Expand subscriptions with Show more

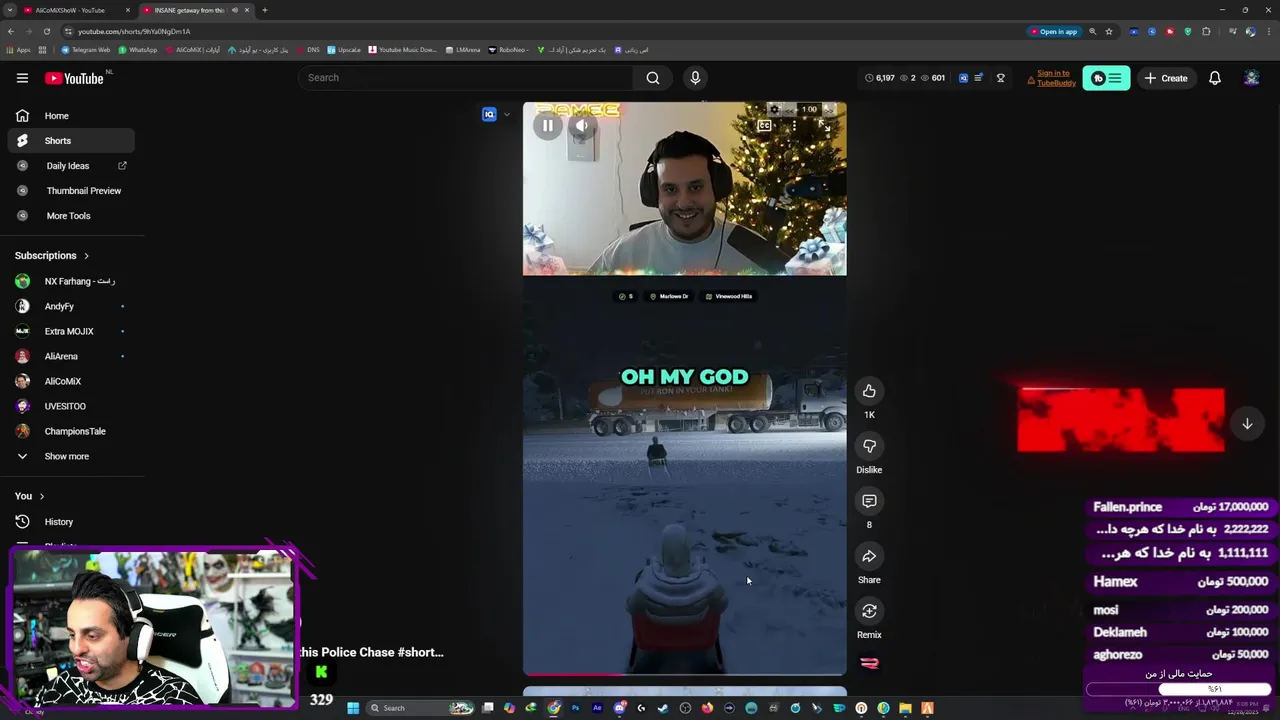tap(70, 456)
